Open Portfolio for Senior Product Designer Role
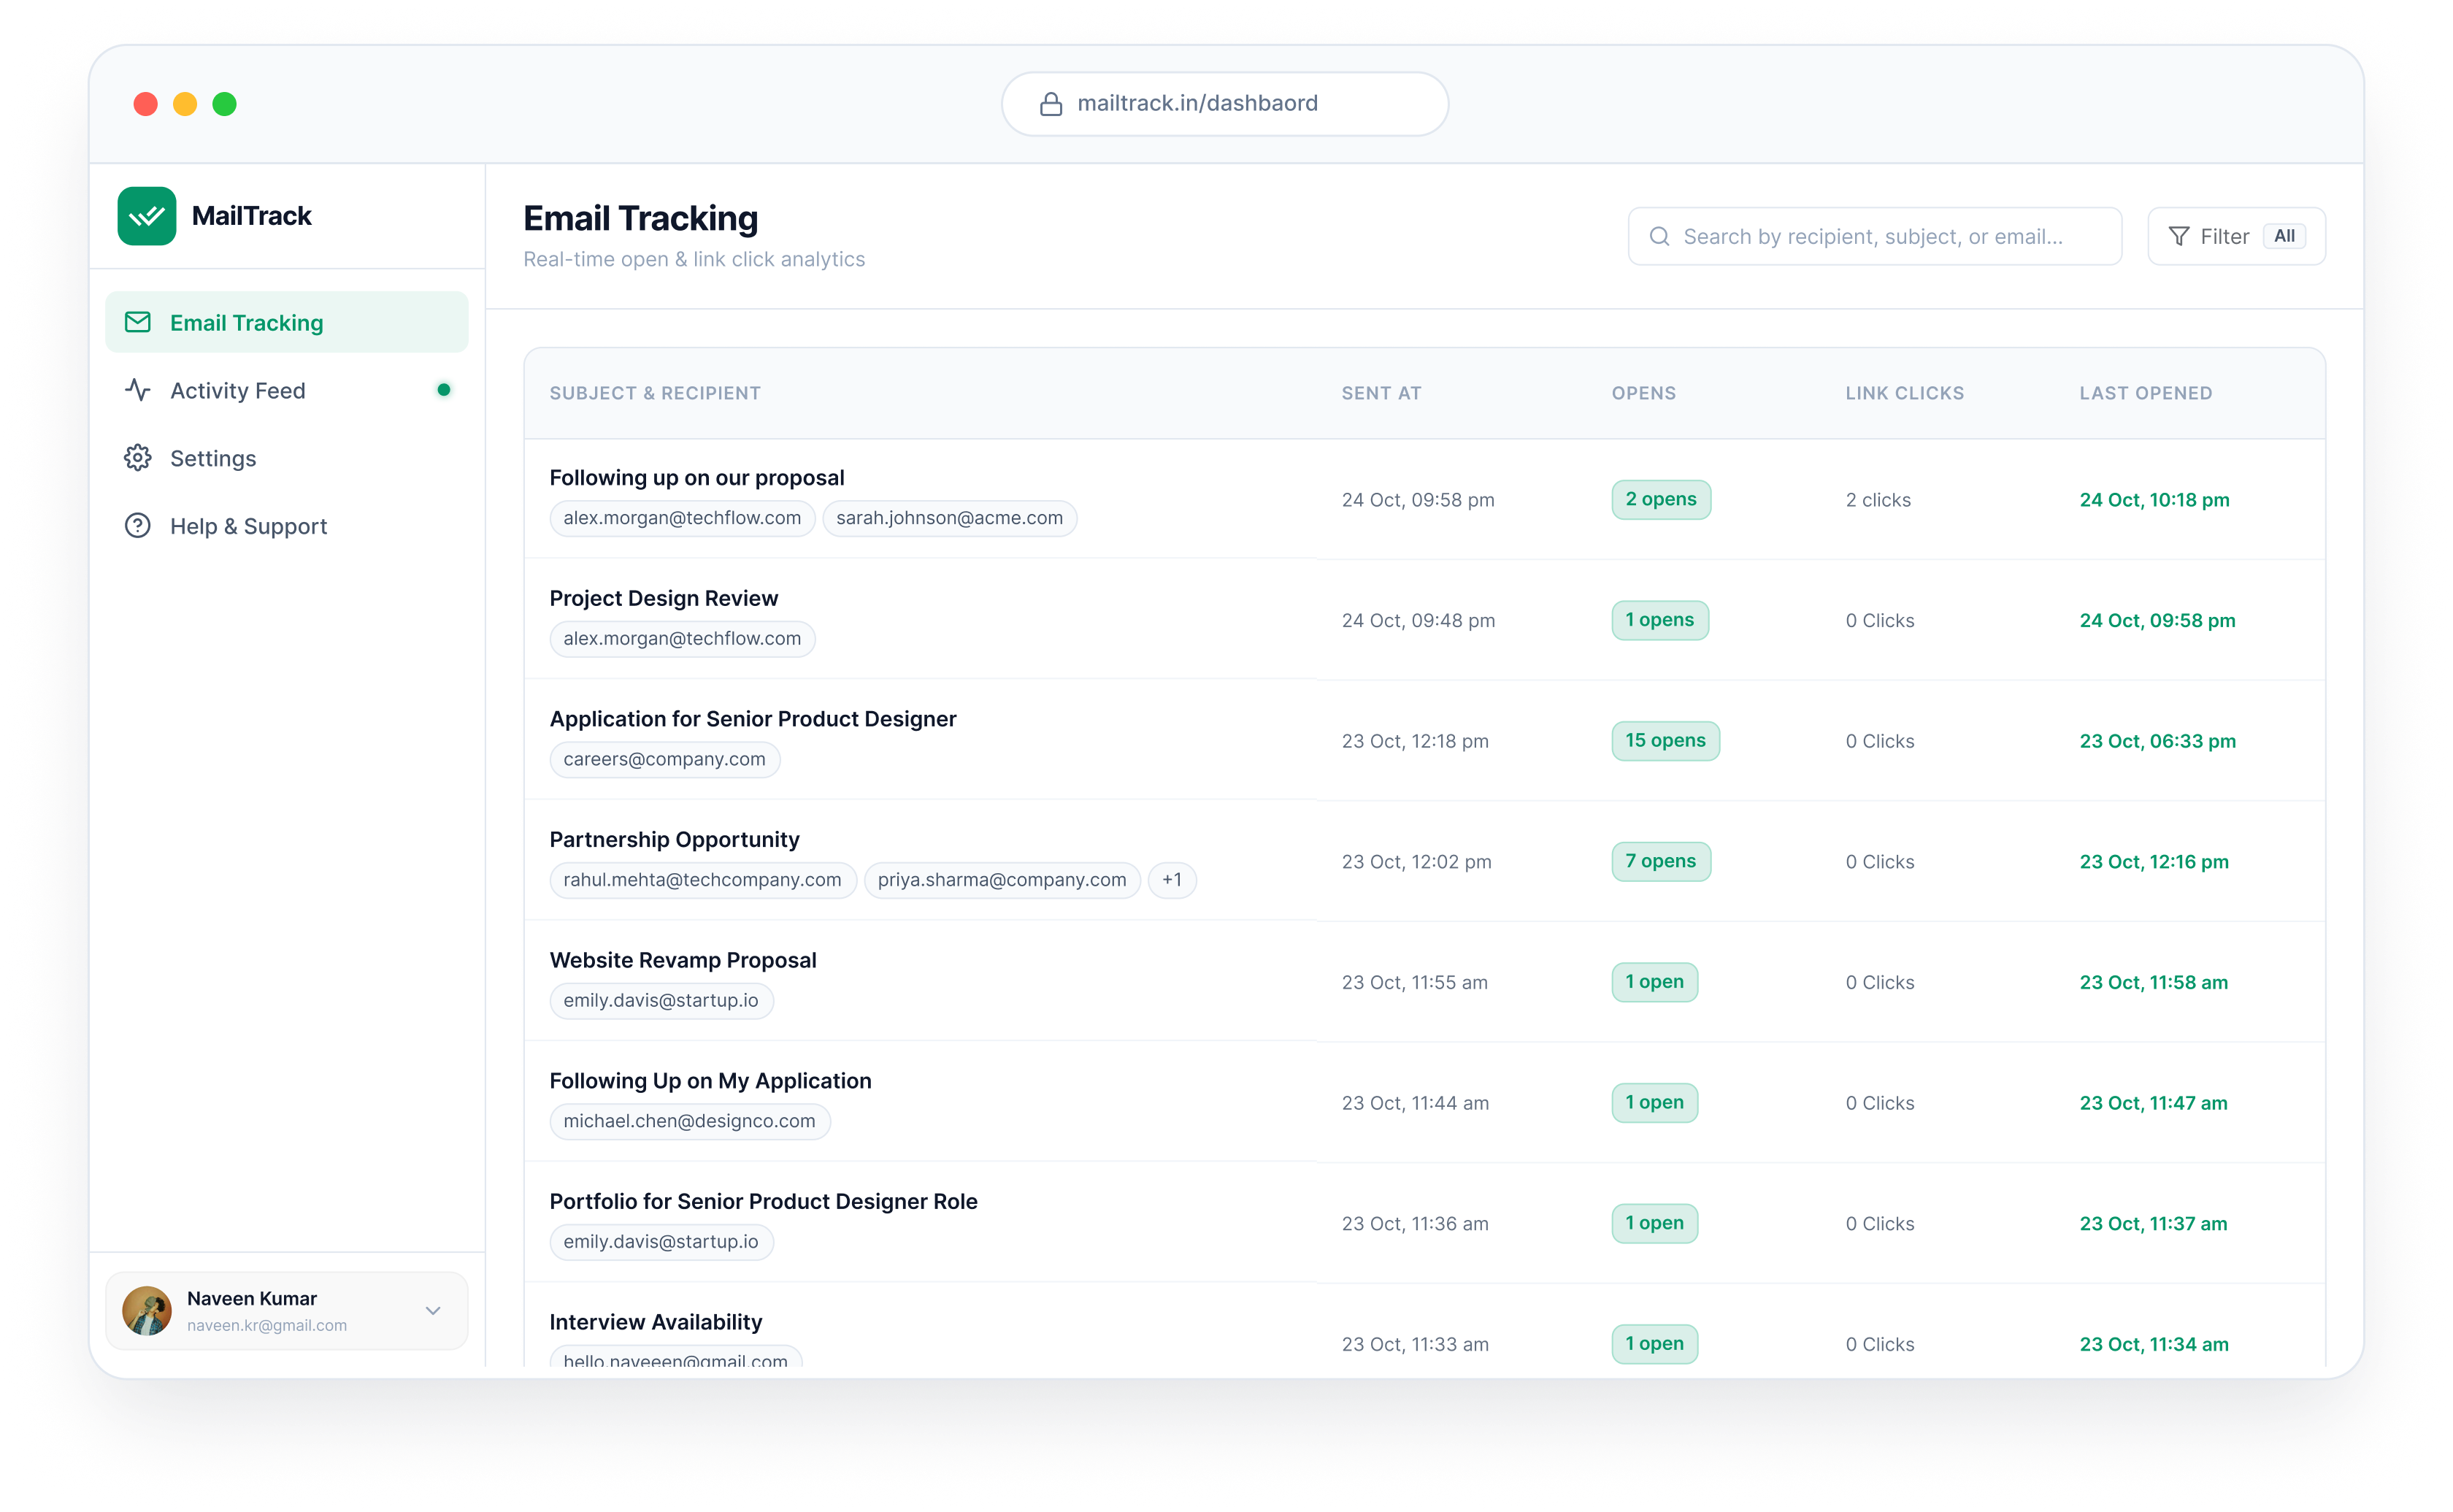2453x1512 pixels. 763,1202
